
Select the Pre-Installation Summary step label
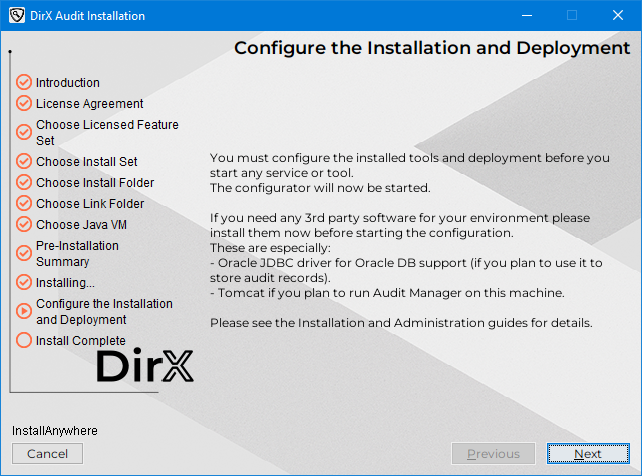click(77, 253)
